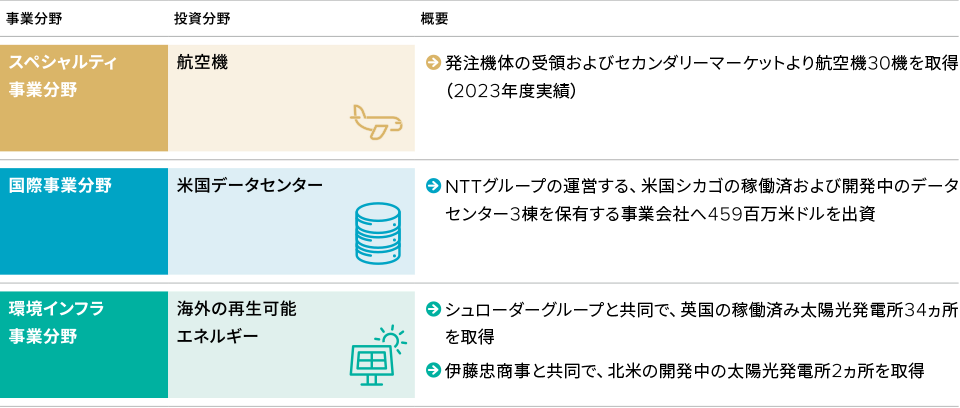Click the airplane icon in 航空機 cell
960x408 pixels.
point(376,122)
